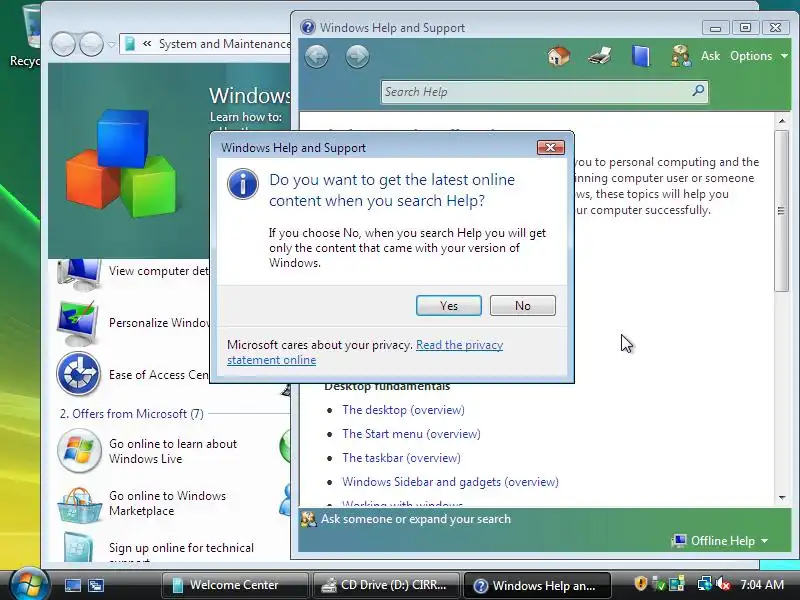Click Offers from Microsoft (7) heading
This screenshot has width=800, height=600.
click(x=132, y=414)
